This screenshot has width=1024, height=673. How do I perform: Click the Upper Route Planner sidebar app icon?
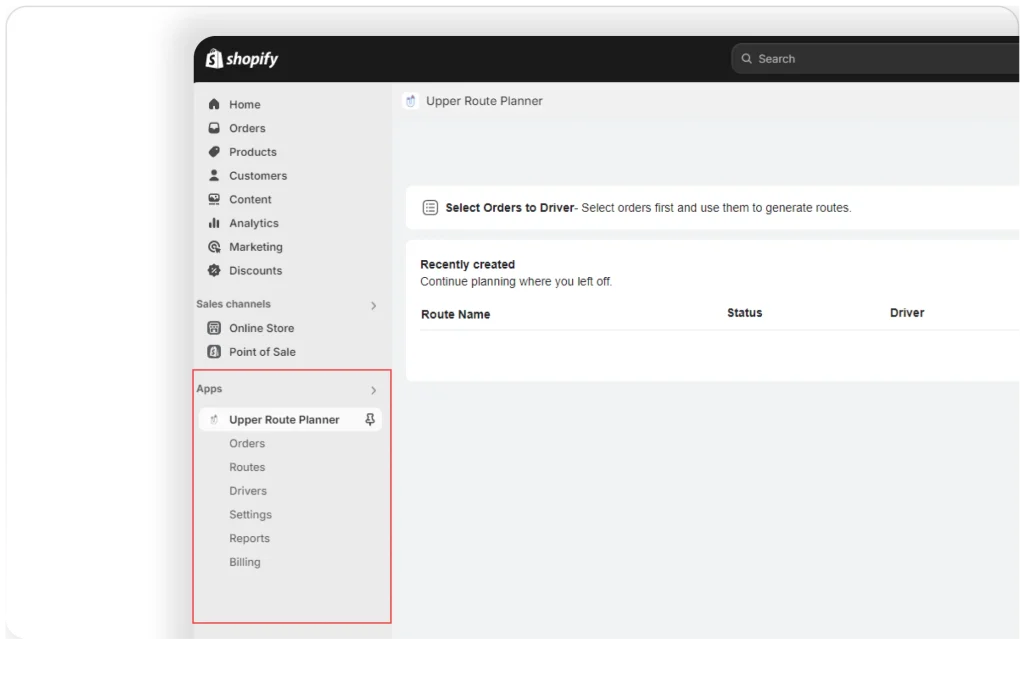coord(214,420)
